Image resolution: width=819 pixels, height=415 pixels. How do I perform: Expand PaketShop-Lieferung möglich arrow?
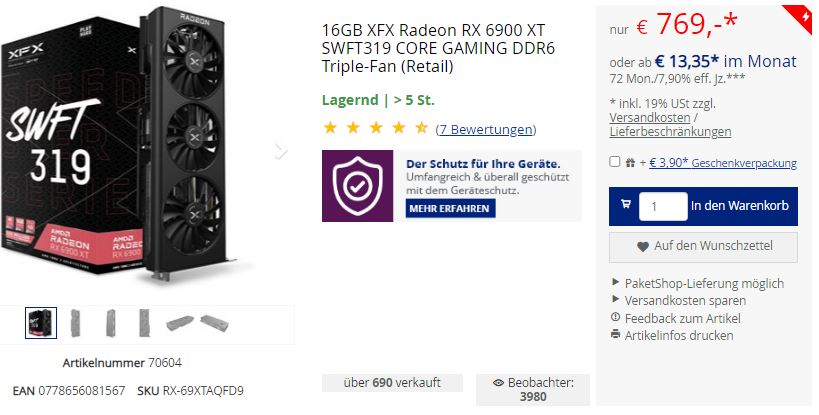point(615,282)
